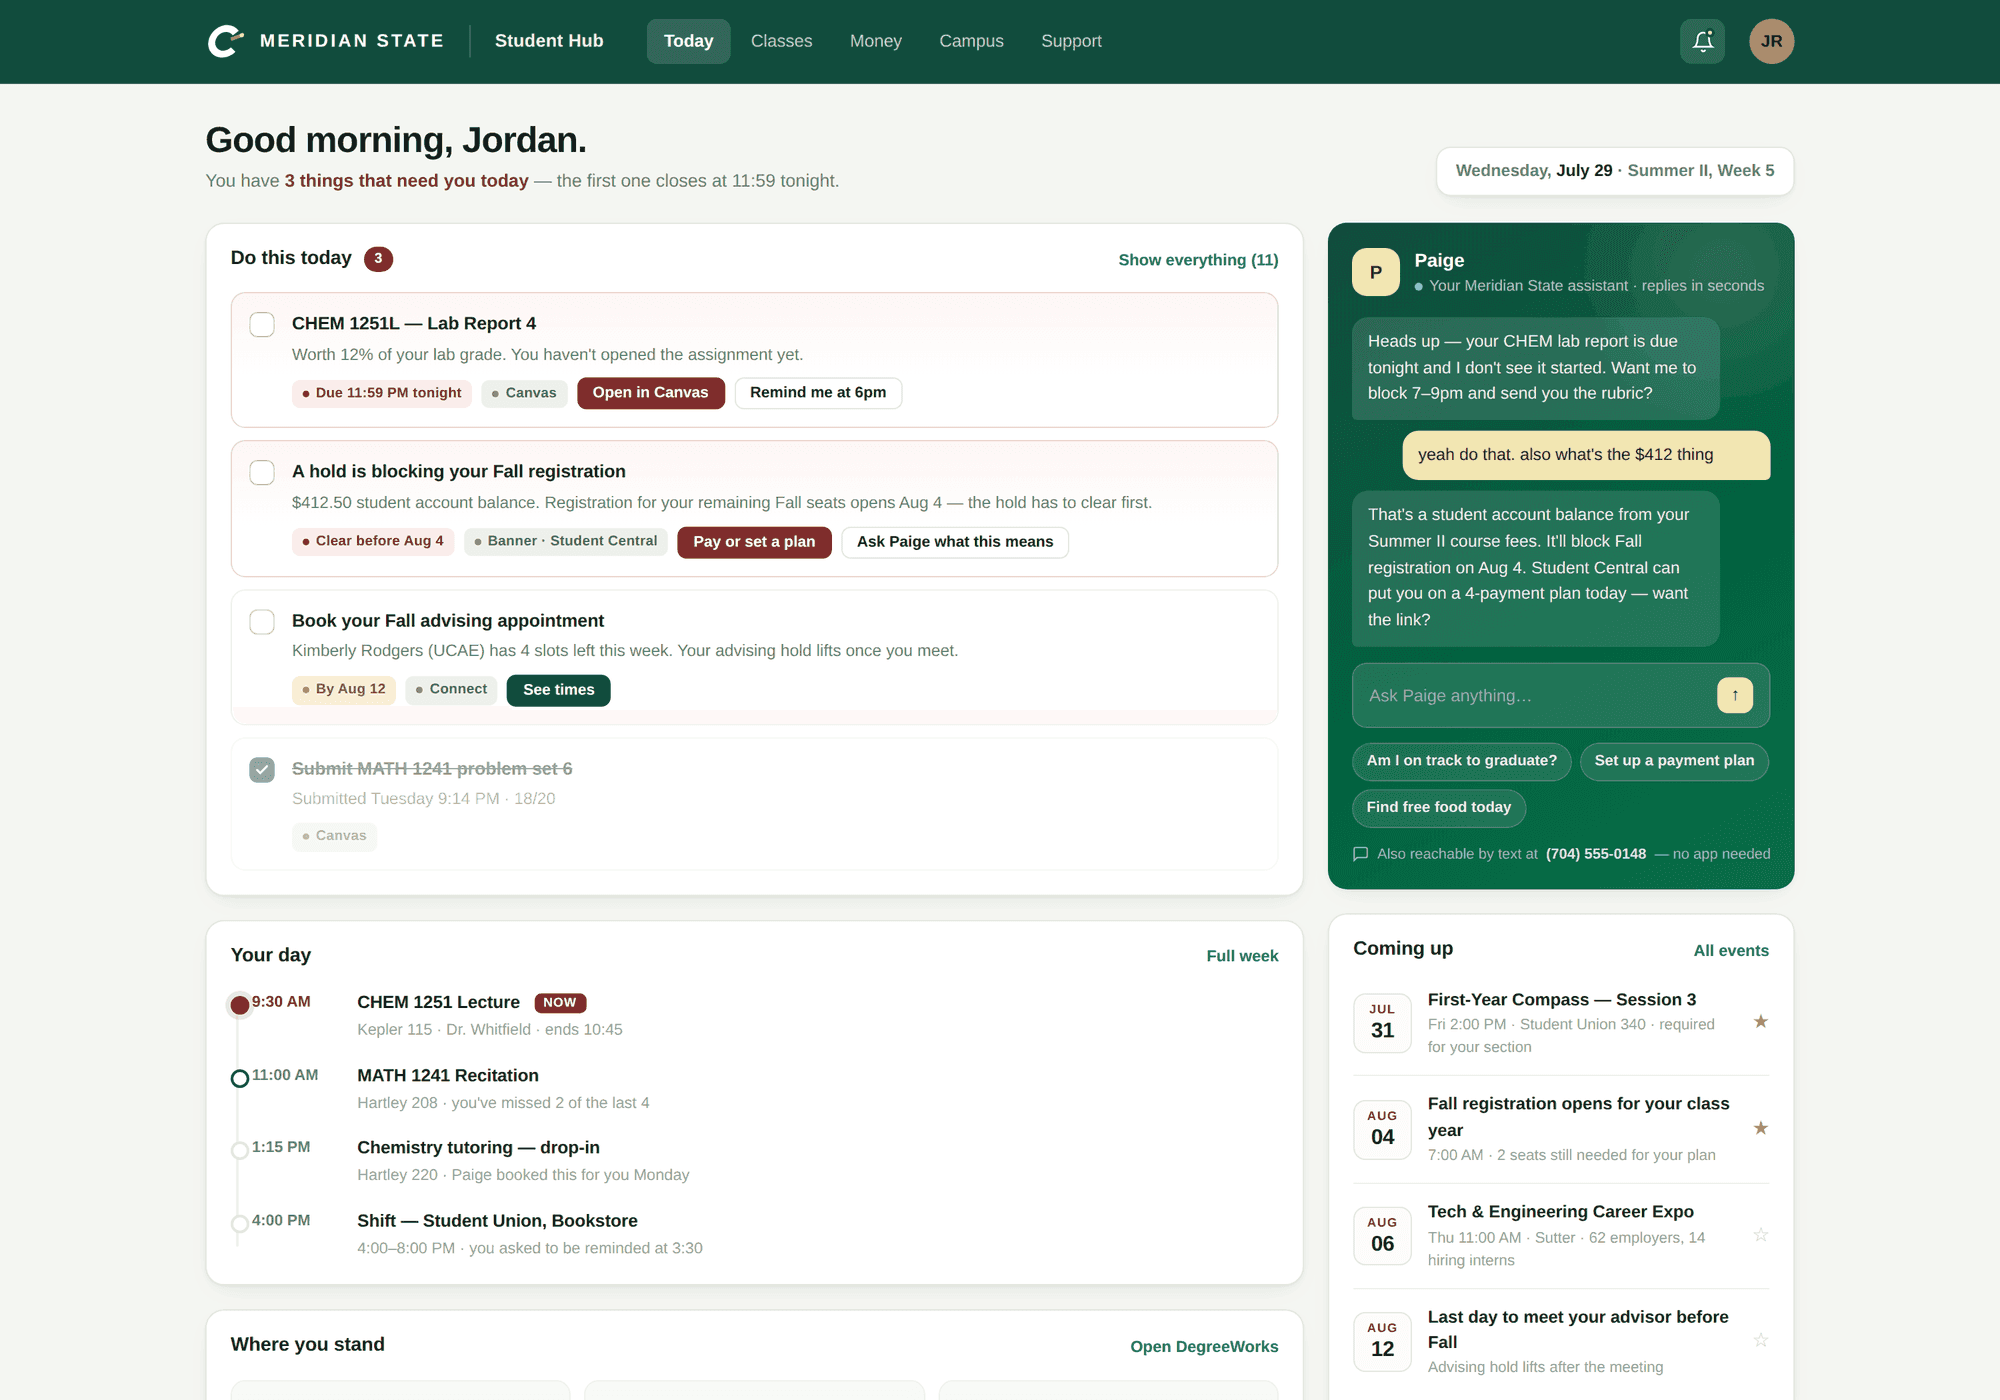Click the Connect tag
Screen dimensions: 2000x1400
pos(451,690)
